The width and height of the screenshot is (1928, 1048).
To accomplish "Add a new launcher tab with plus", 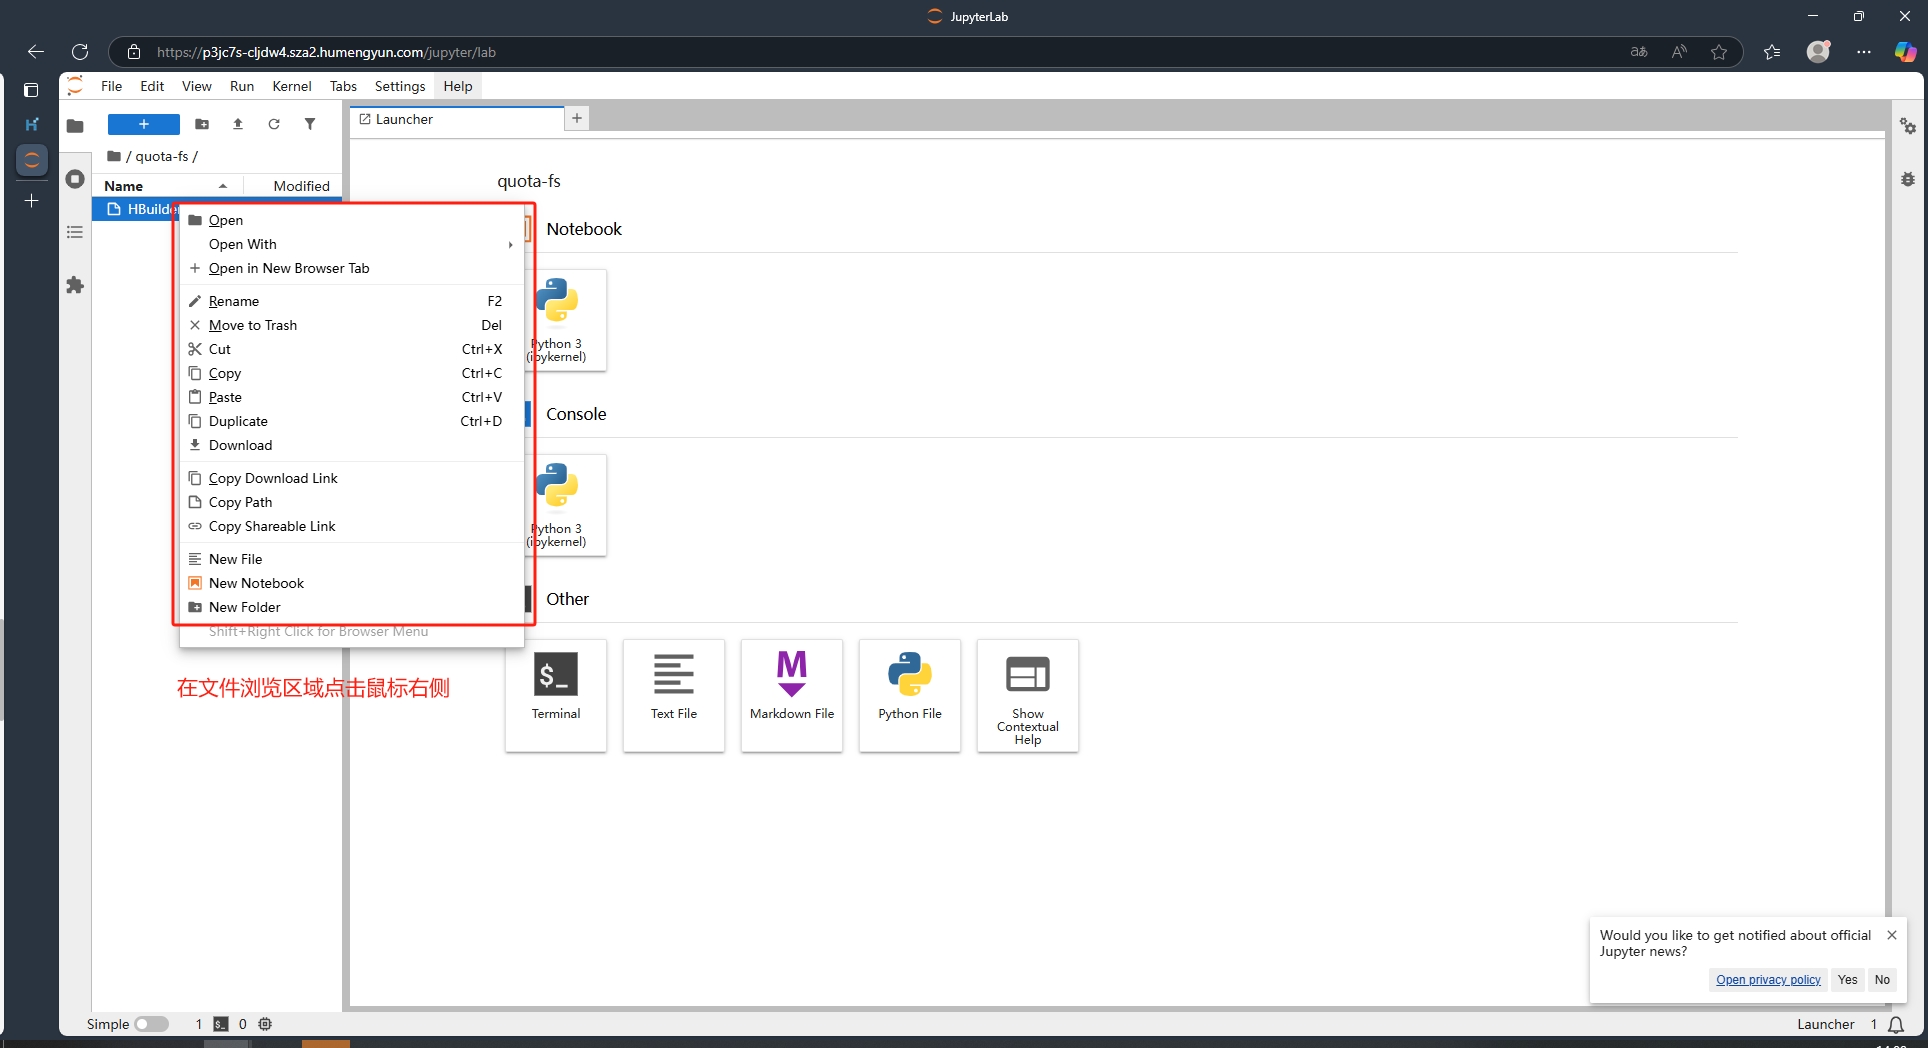I will click(x=577, y=118).
